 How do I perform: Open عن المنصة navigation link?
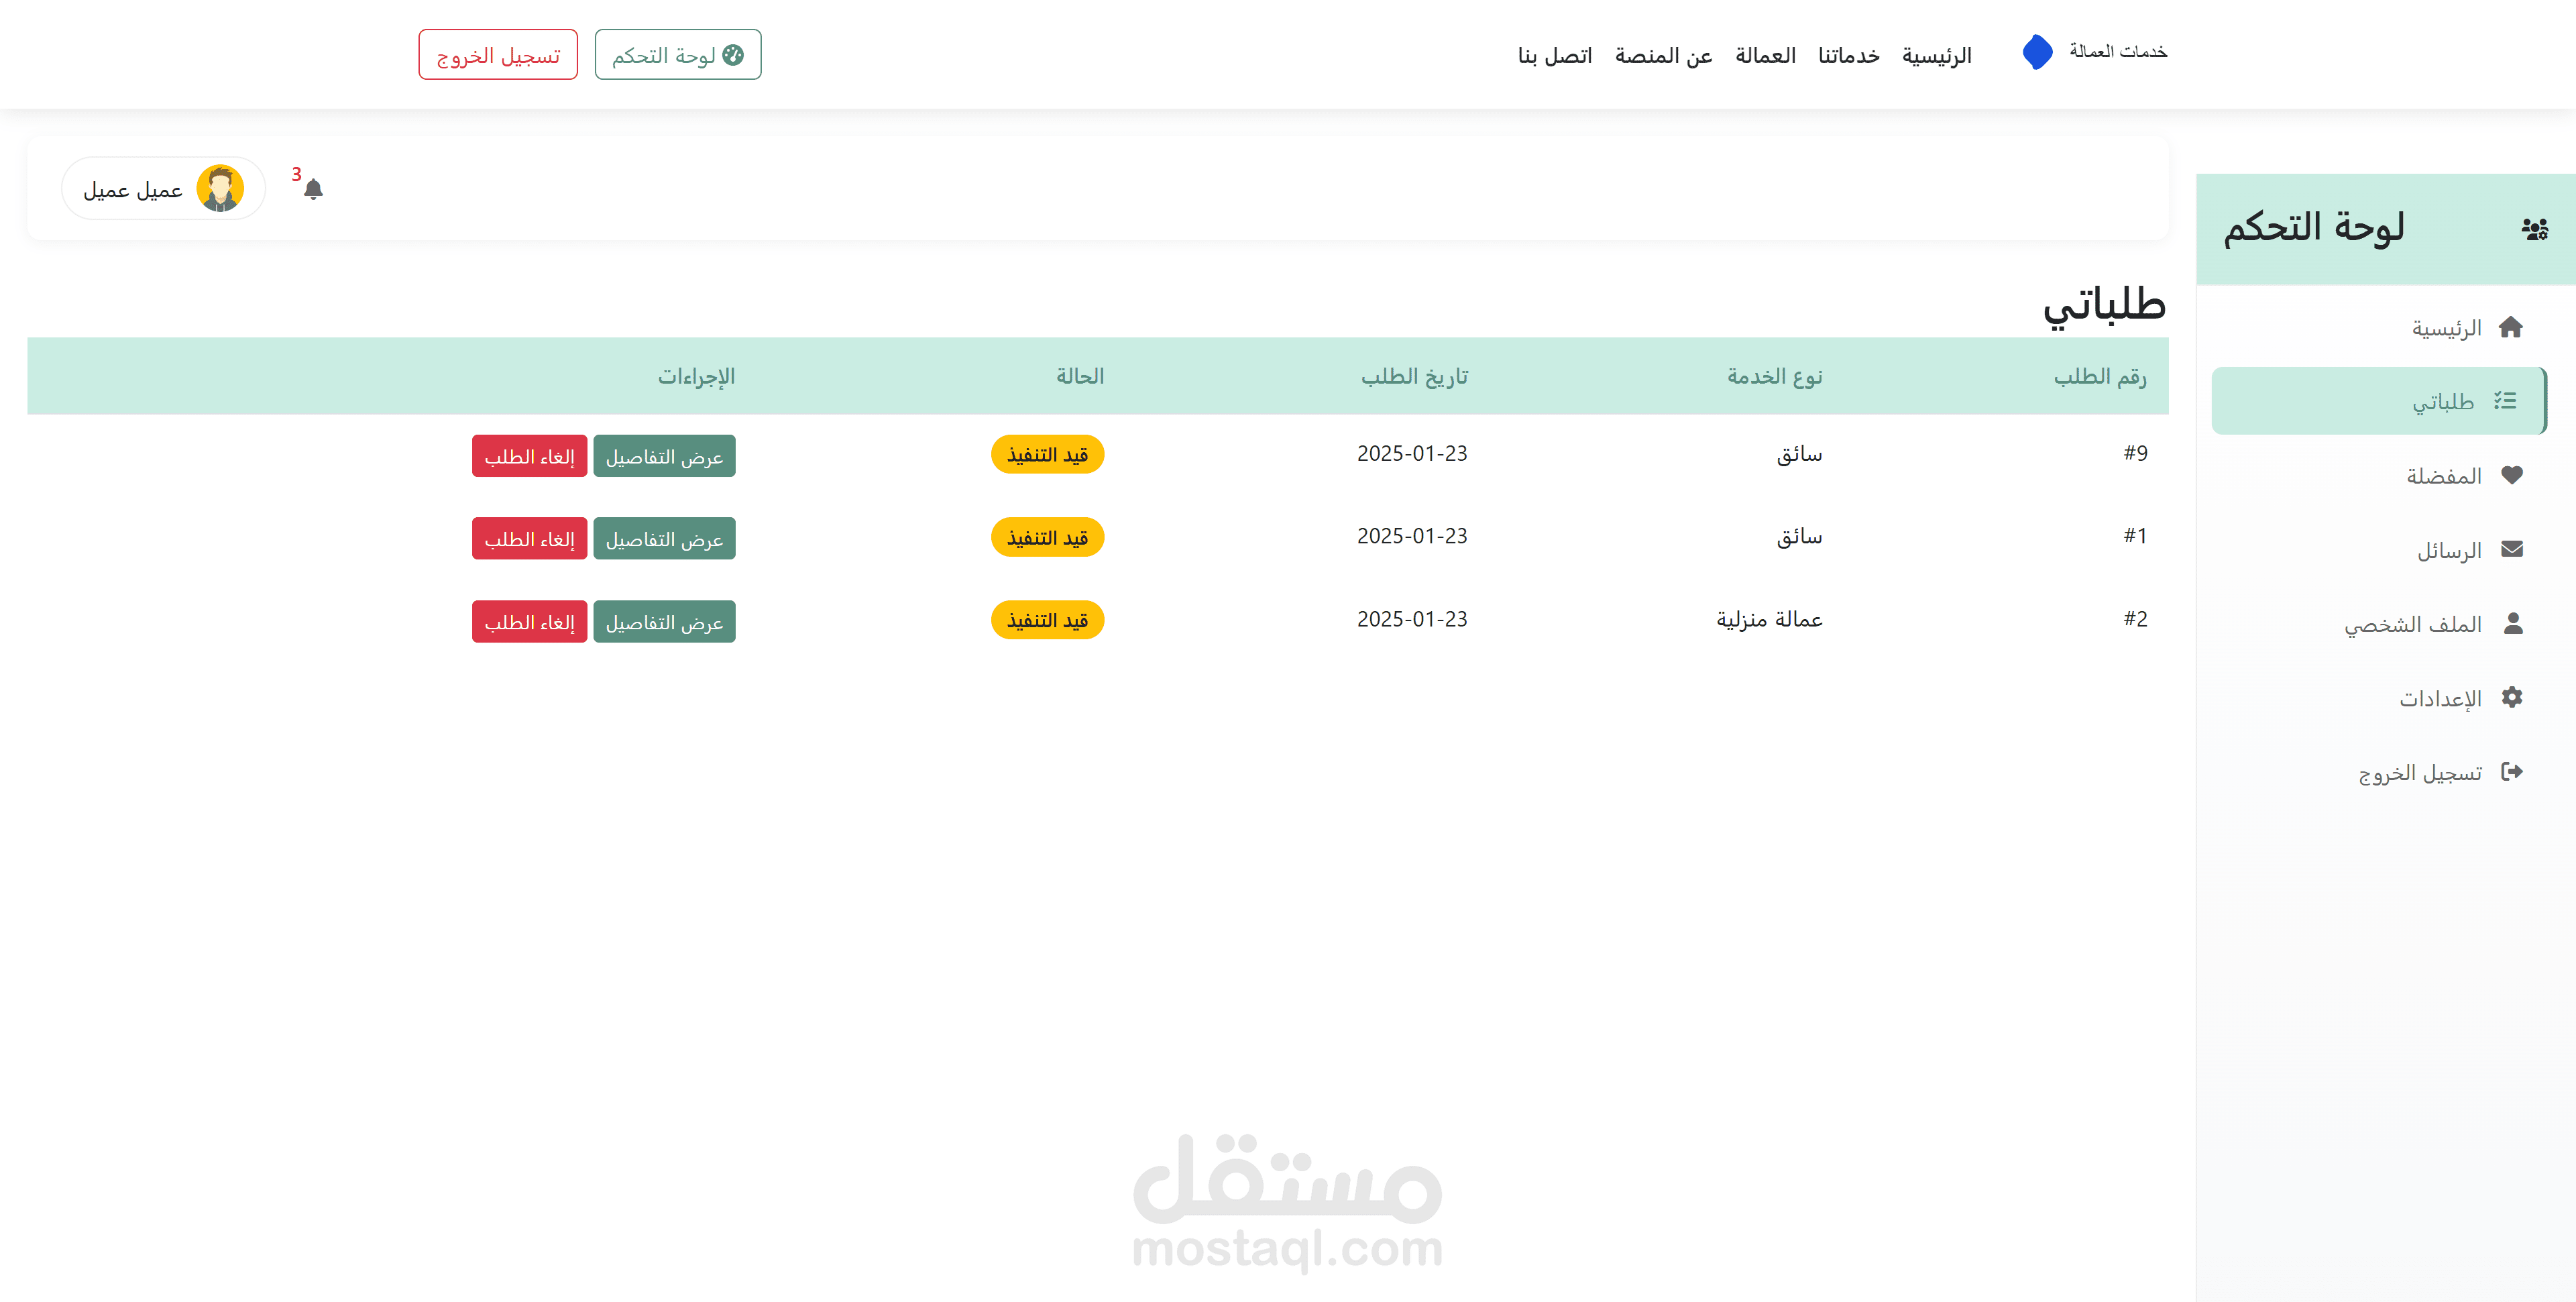(1663, 56)
